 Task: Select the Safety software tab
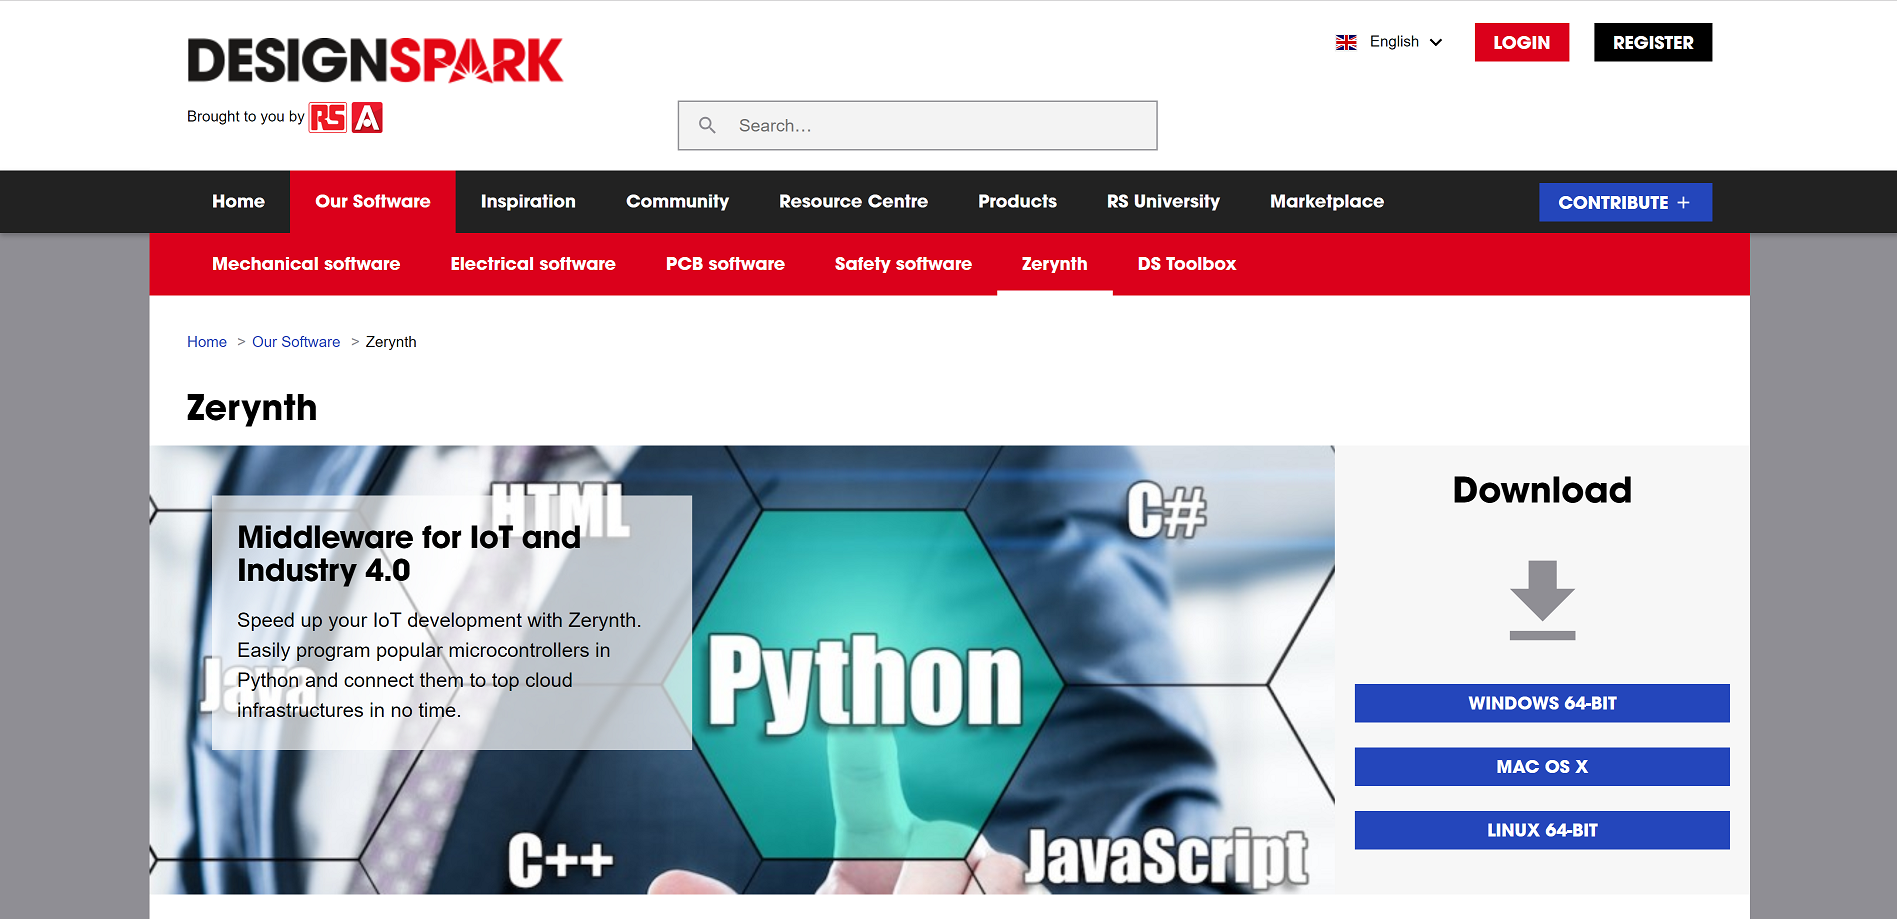pos(903,264)
